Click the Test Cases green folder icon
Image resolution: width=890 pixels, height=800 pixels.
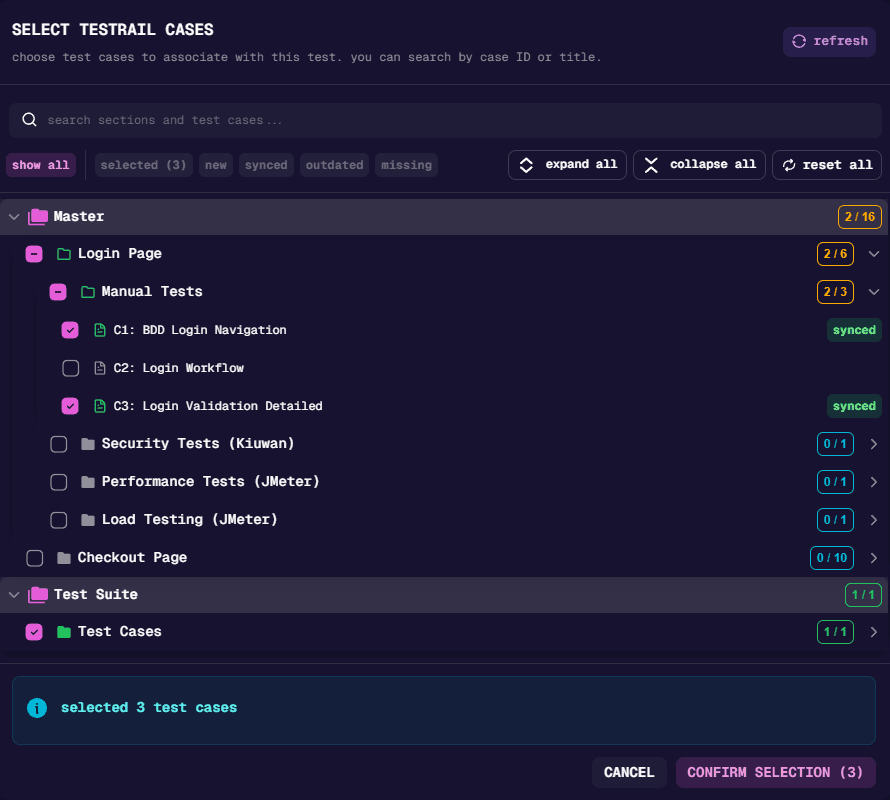click(x=64, y=632)
